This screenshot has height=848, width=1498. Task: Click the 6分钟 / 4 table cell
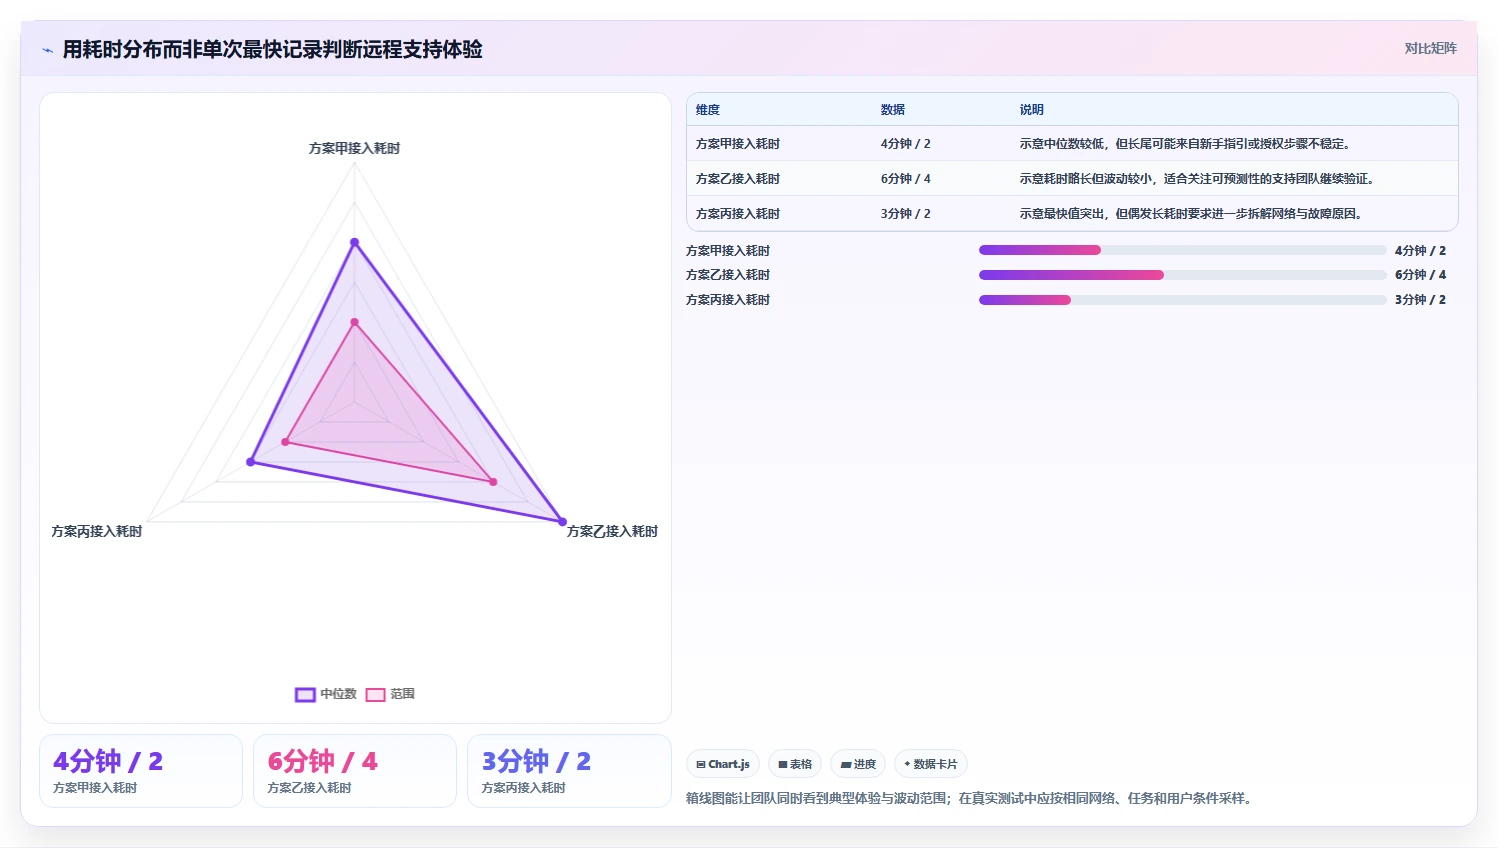point(906,179)
